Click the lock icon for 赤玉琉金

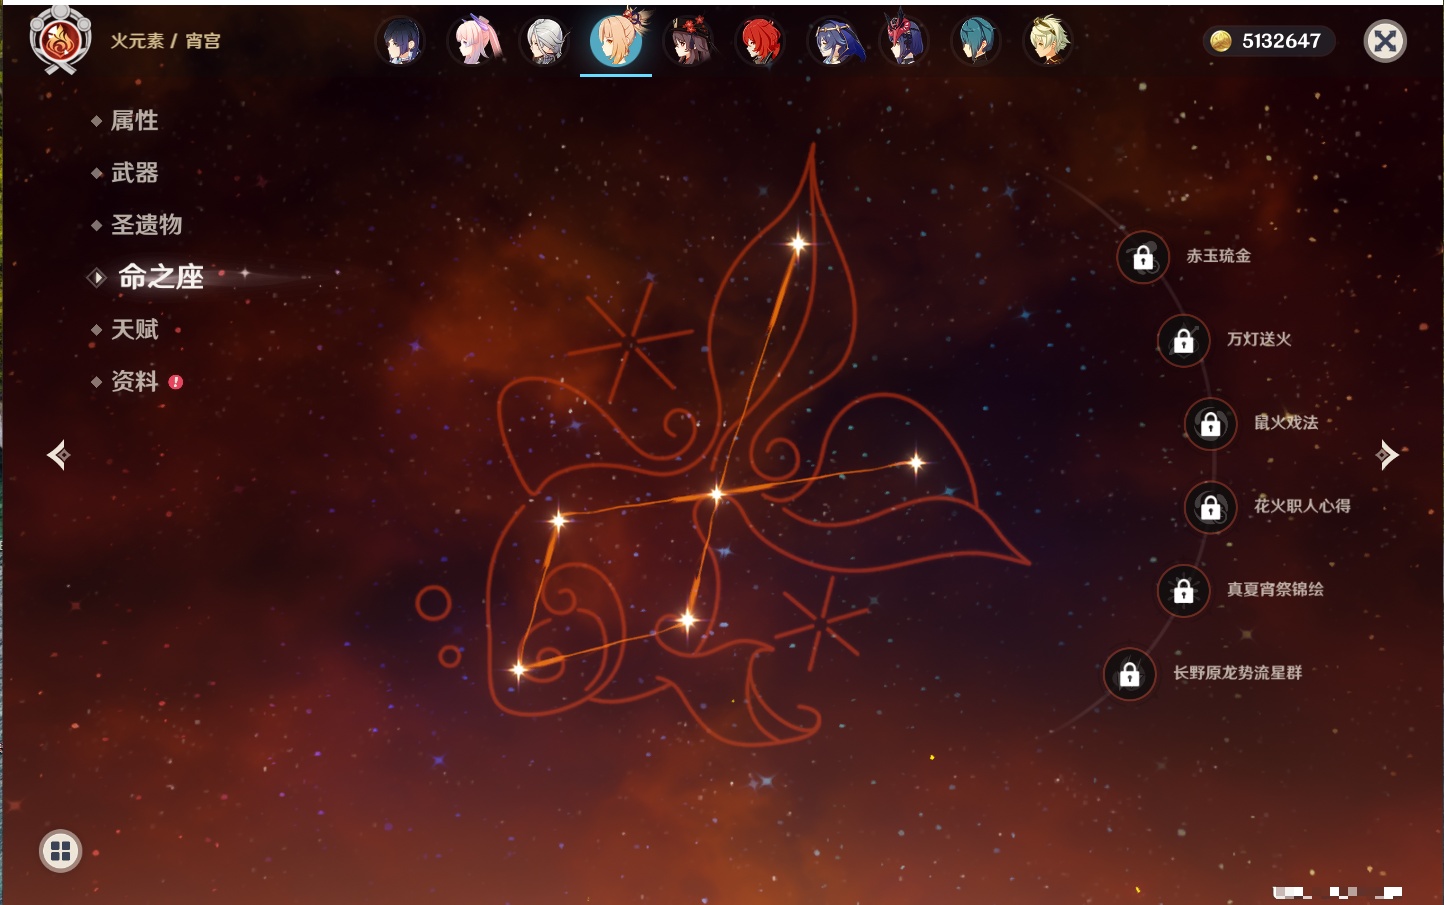(1143, 257)
